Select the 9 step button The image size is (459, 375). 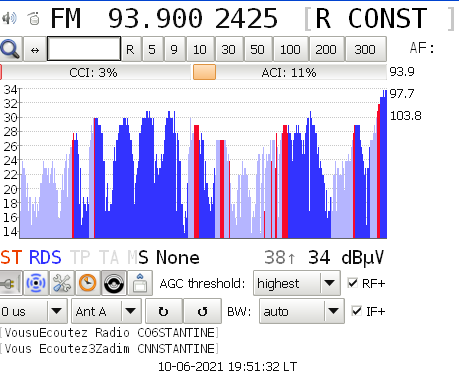pos(174,49)
